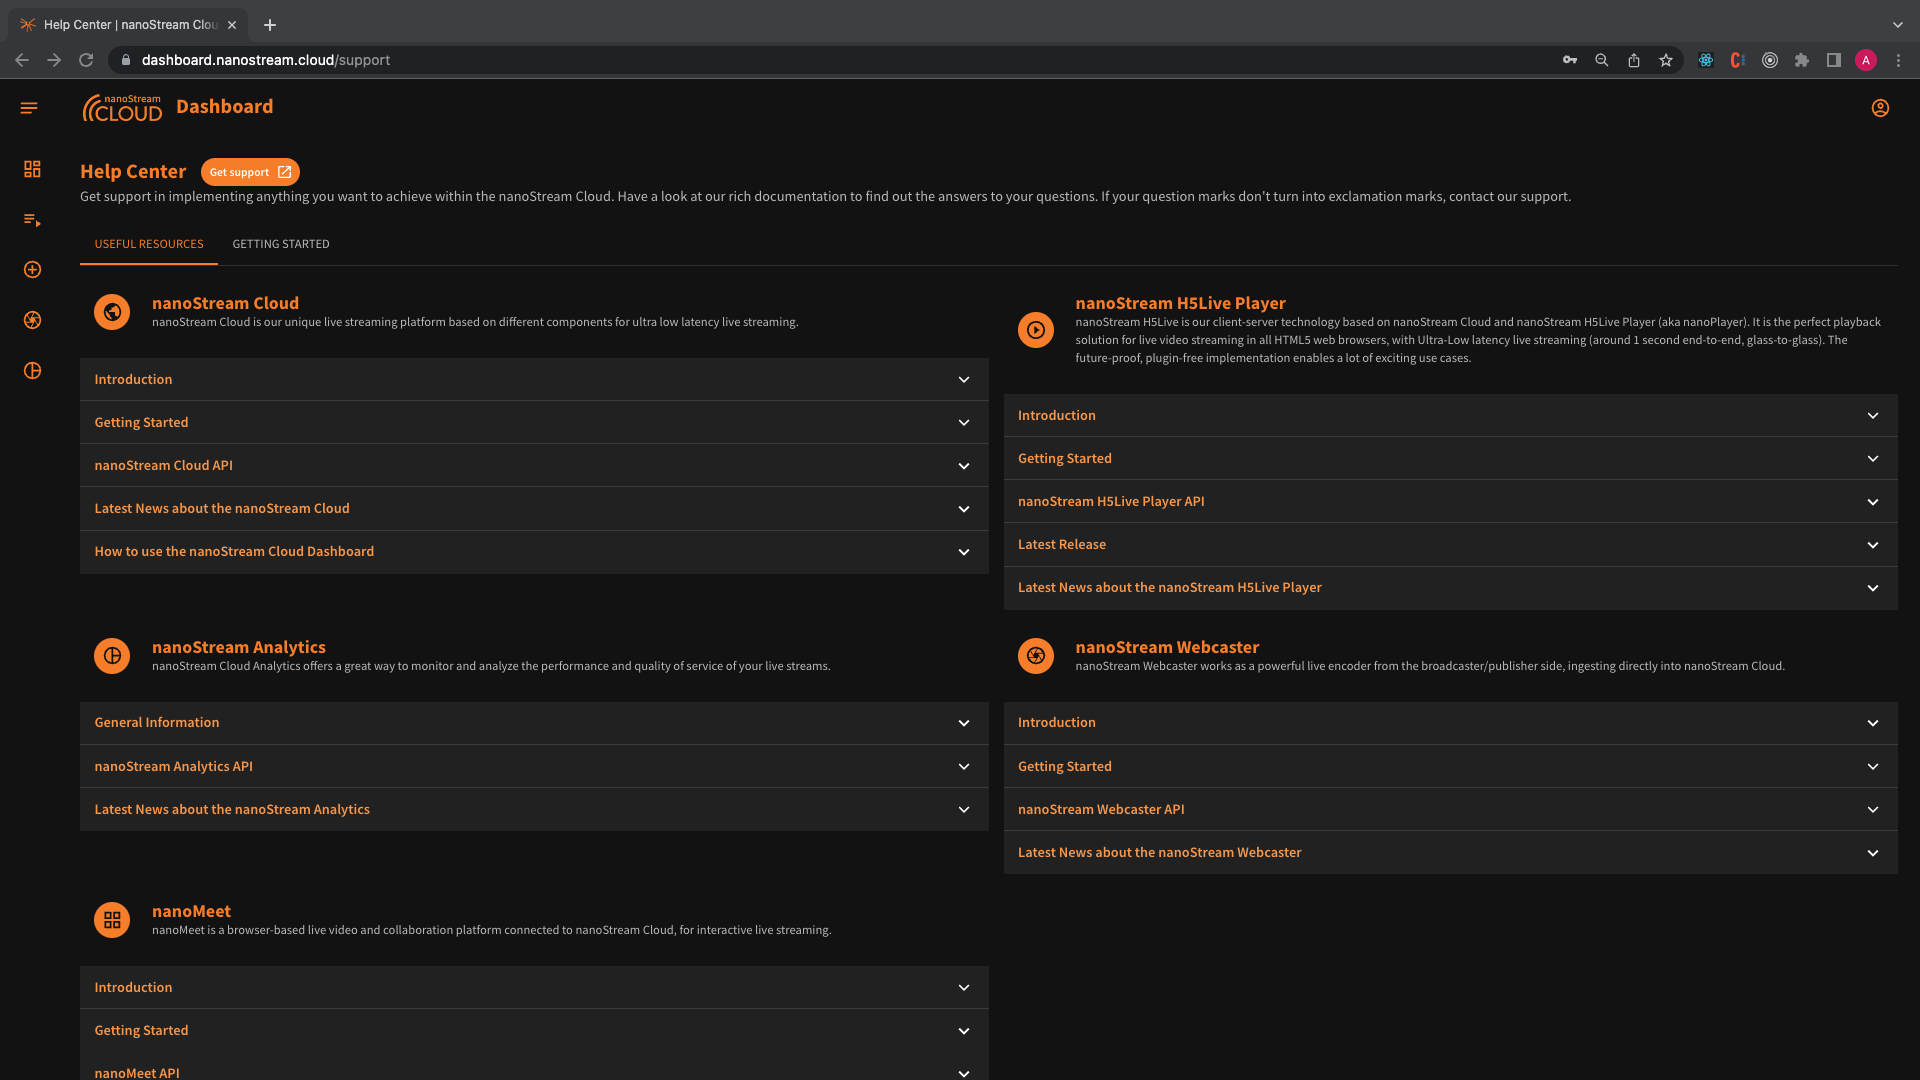Expand Latest News about the nanoStream Webcaster

coord(1450,852)
